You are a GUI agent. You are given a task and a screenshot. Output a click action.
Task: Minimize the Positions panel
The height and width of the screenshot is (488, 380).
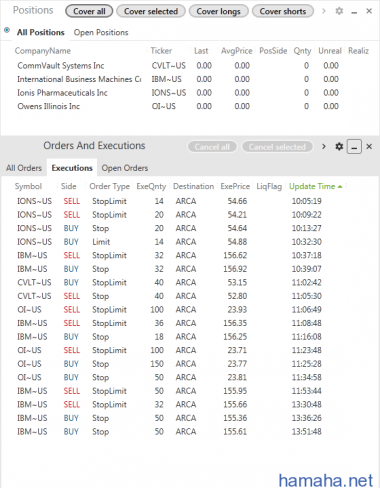[354, 12]
